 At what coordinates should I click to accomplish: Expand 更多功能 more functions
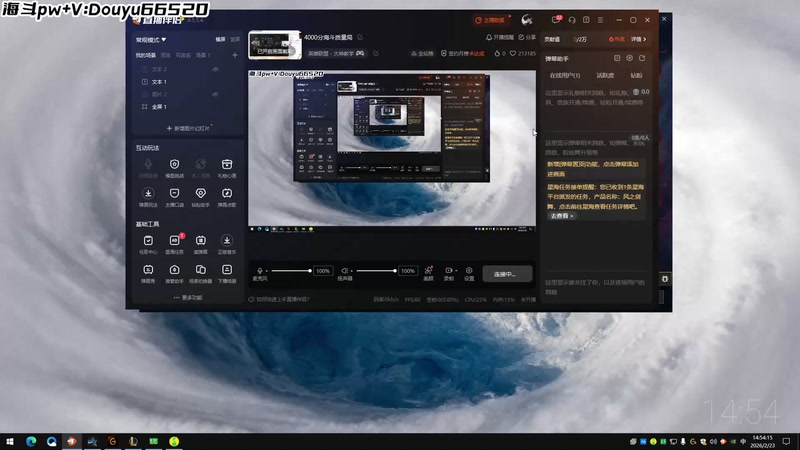188,297
